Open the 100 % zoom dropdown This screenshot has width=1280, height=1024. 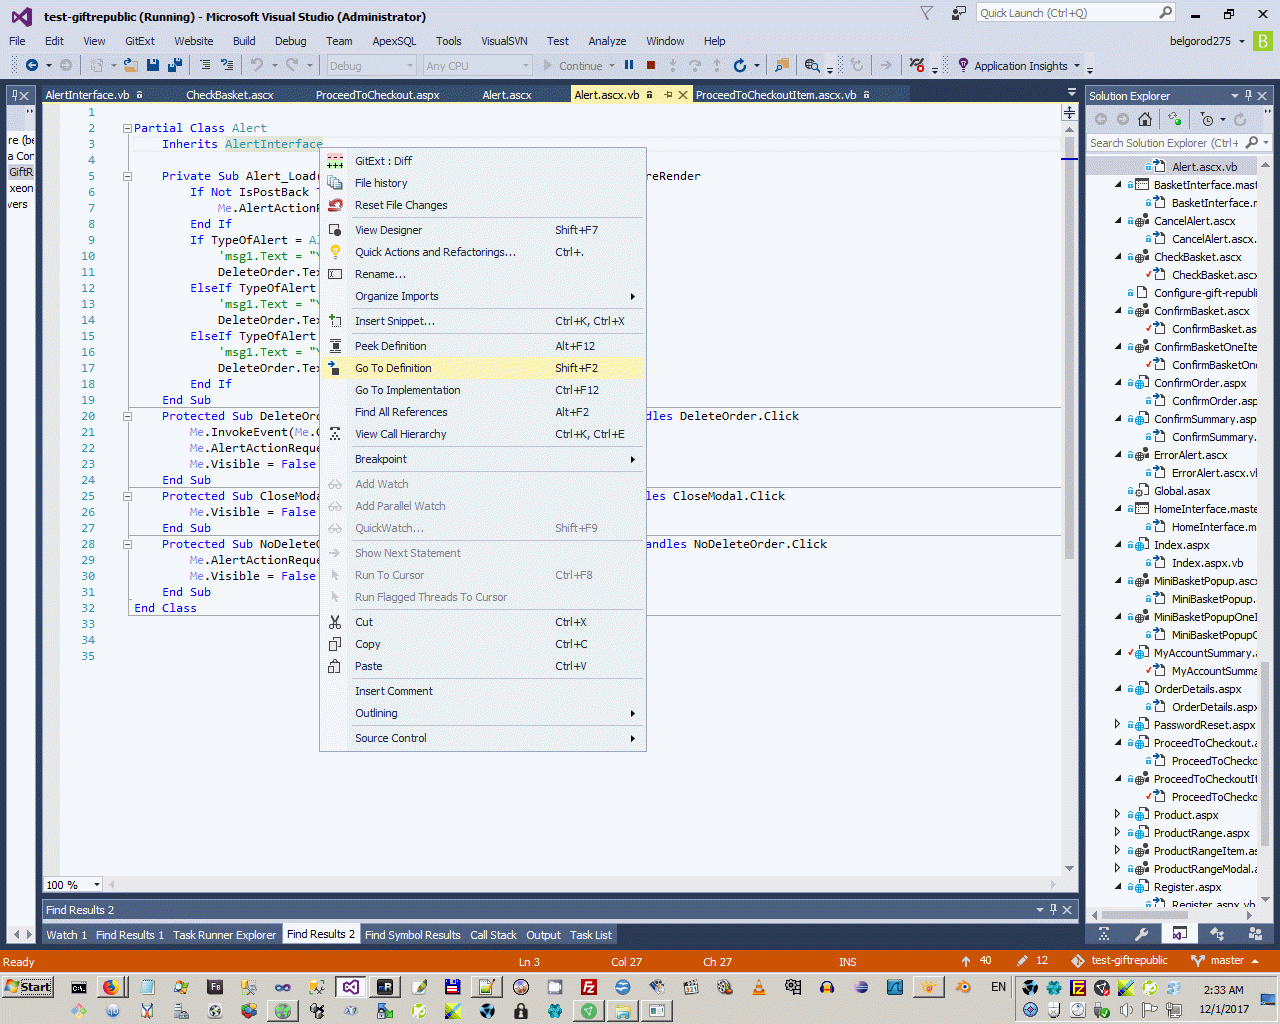(x=96, y=885)
